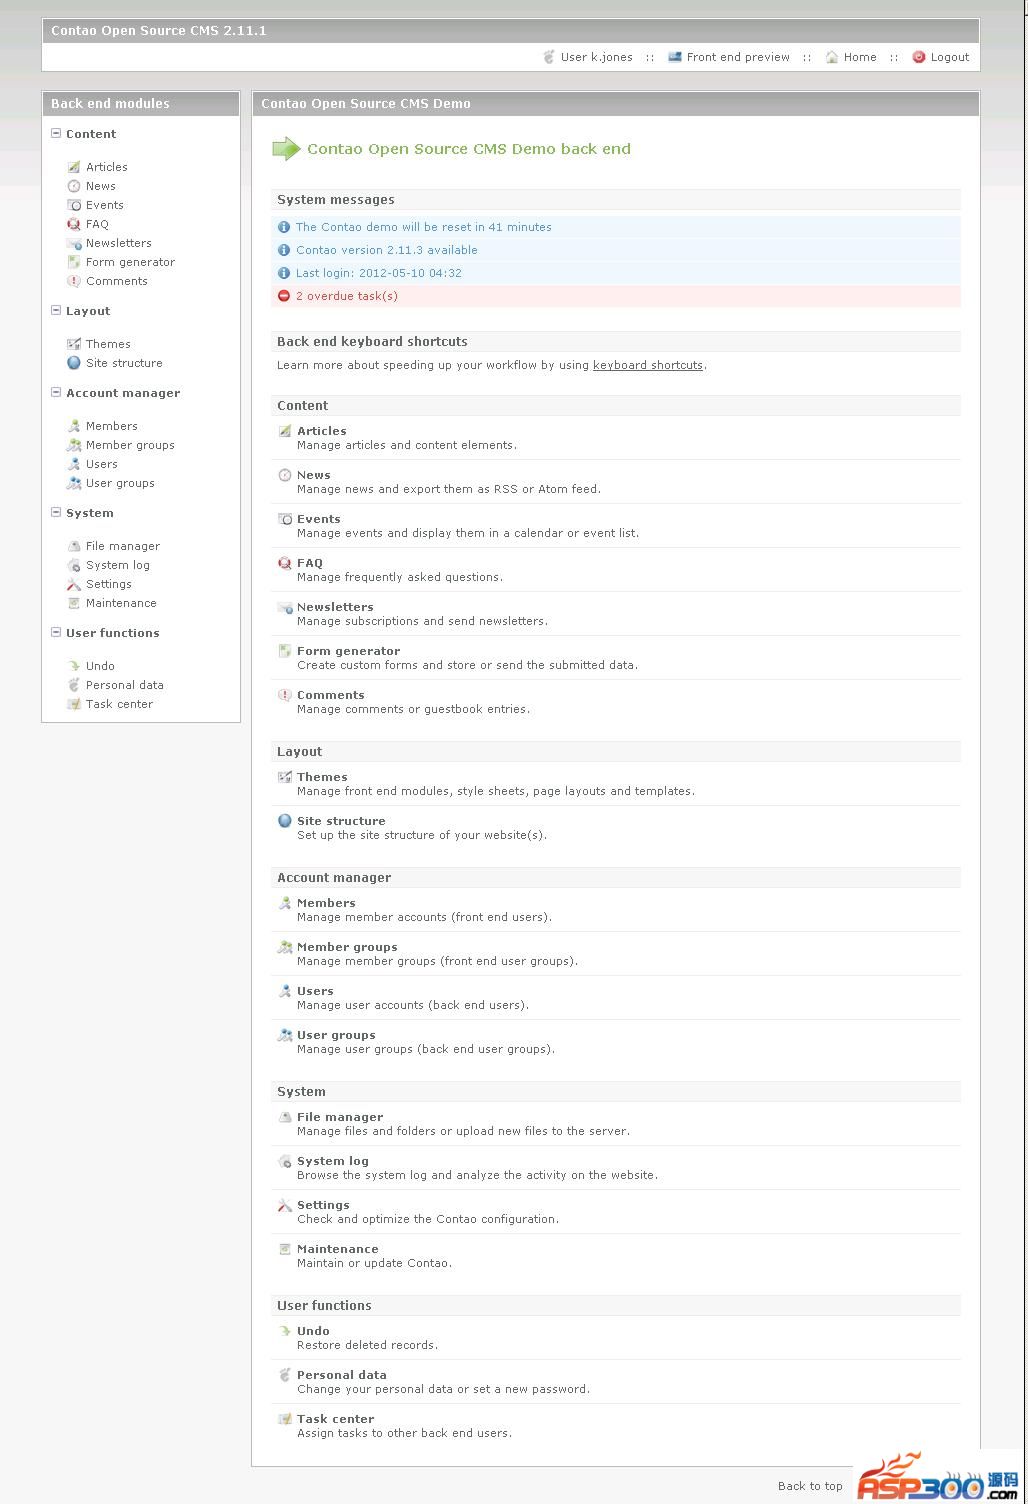
Task: Click the Comments icon in sidebar
Action: tap(73, 281)
